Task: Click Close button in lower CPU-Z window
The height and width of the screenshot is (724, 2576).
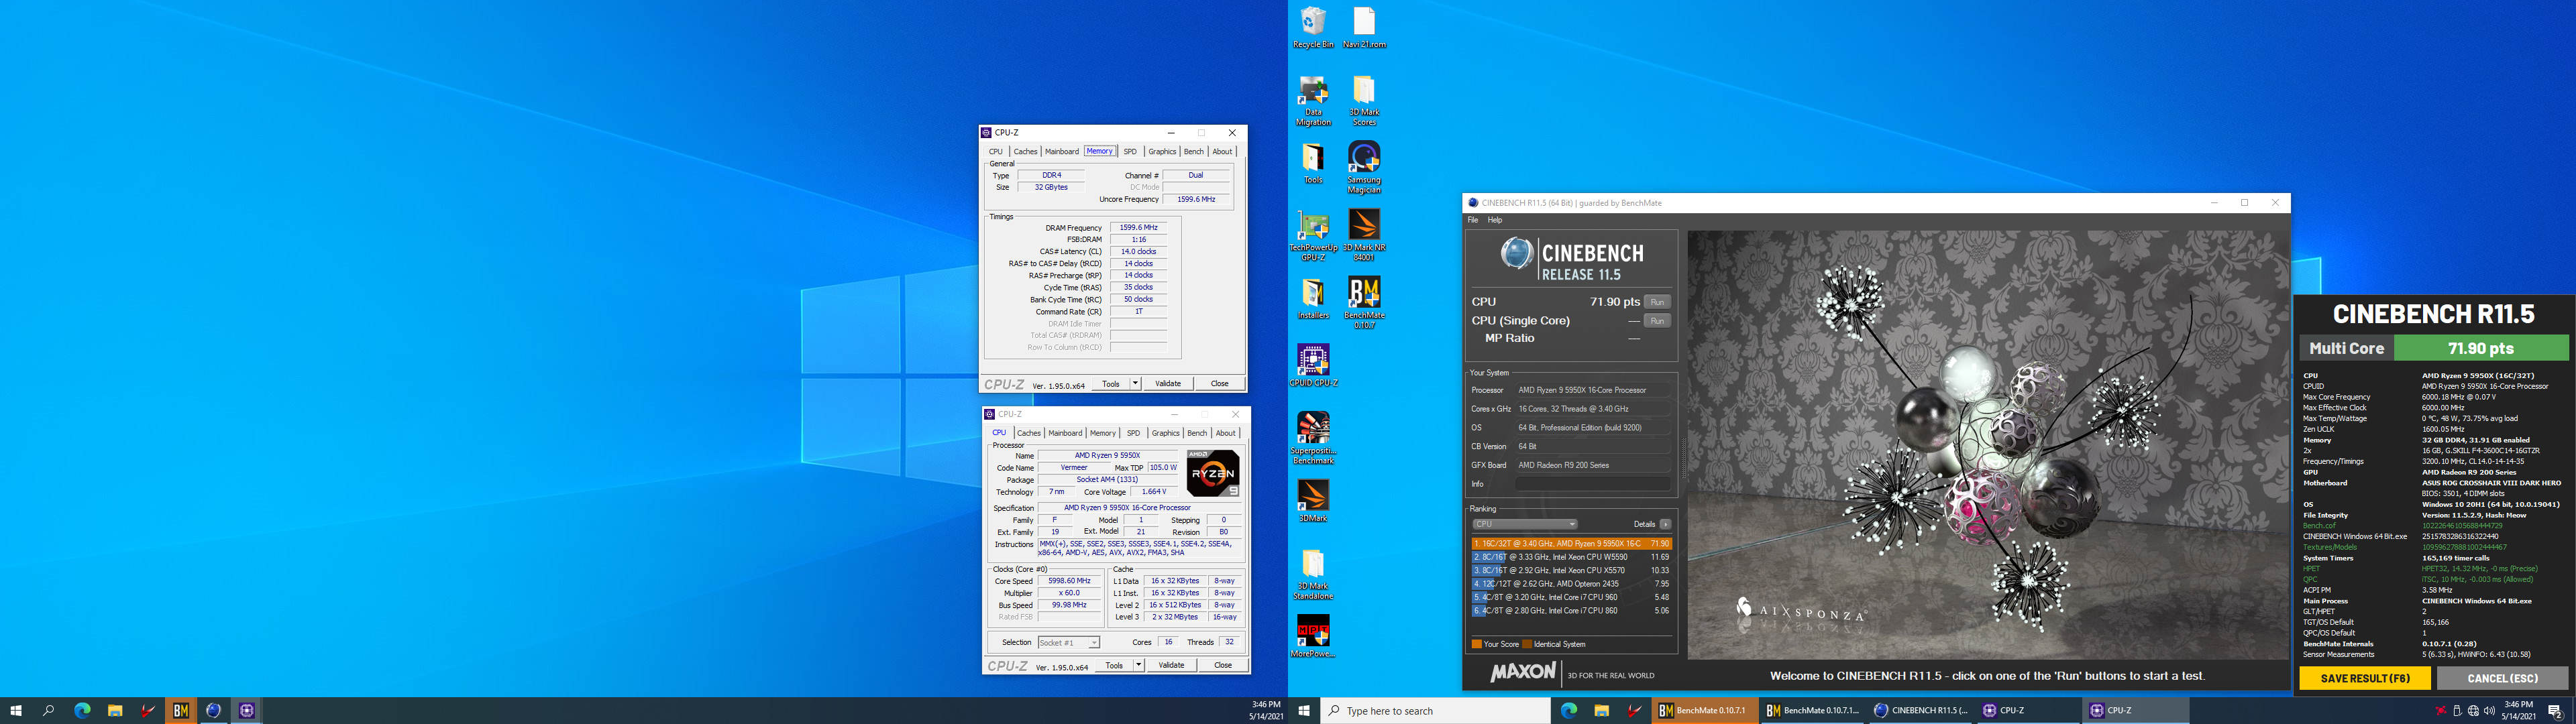Action: click(1222, 665)
